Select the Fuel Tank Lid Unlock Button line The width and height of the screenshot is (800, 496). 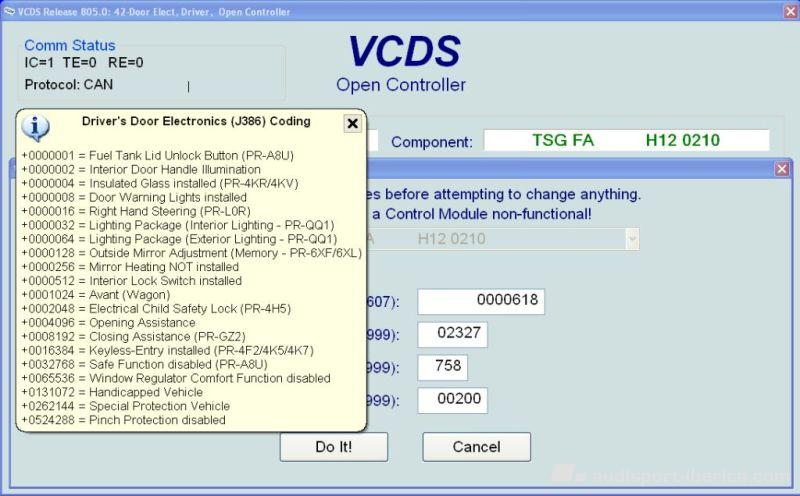click(158, 156)
